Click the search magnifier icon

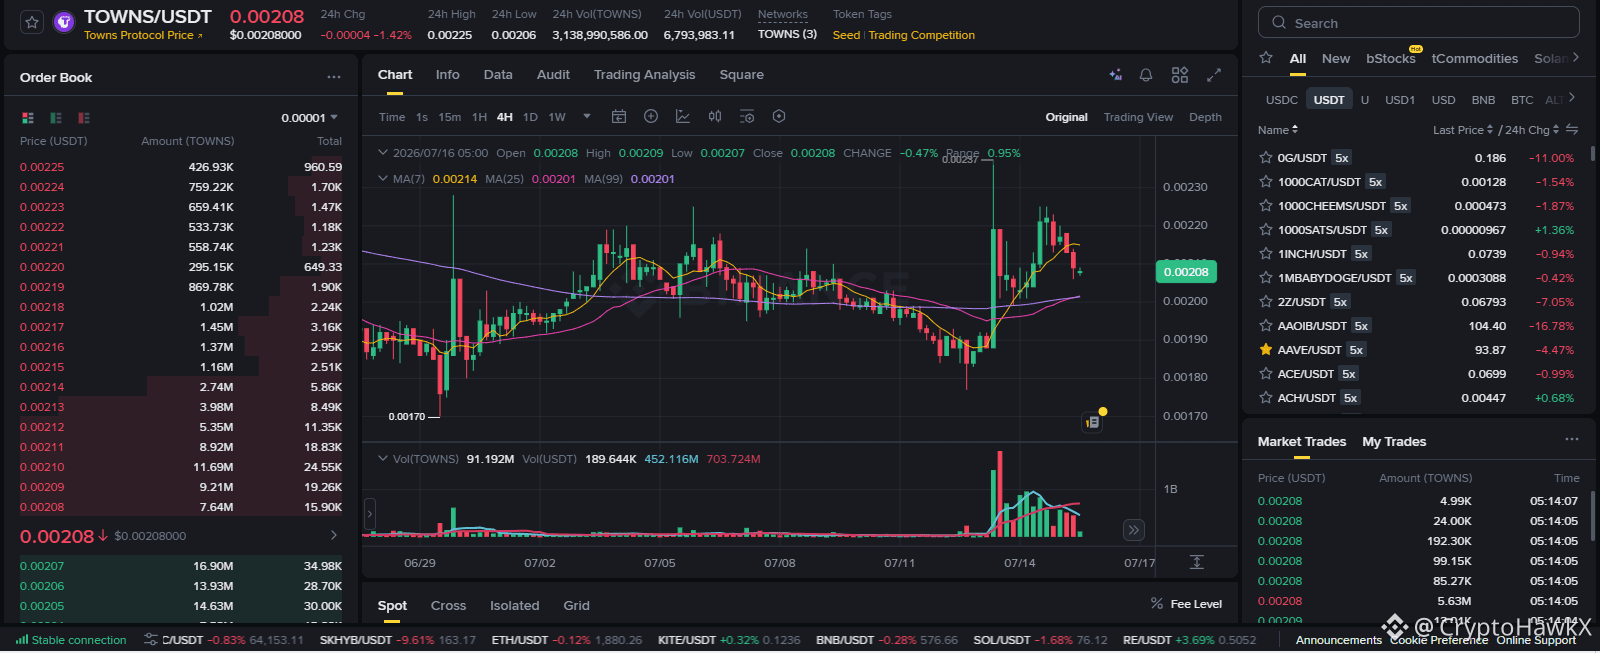tap(1279, 23)
